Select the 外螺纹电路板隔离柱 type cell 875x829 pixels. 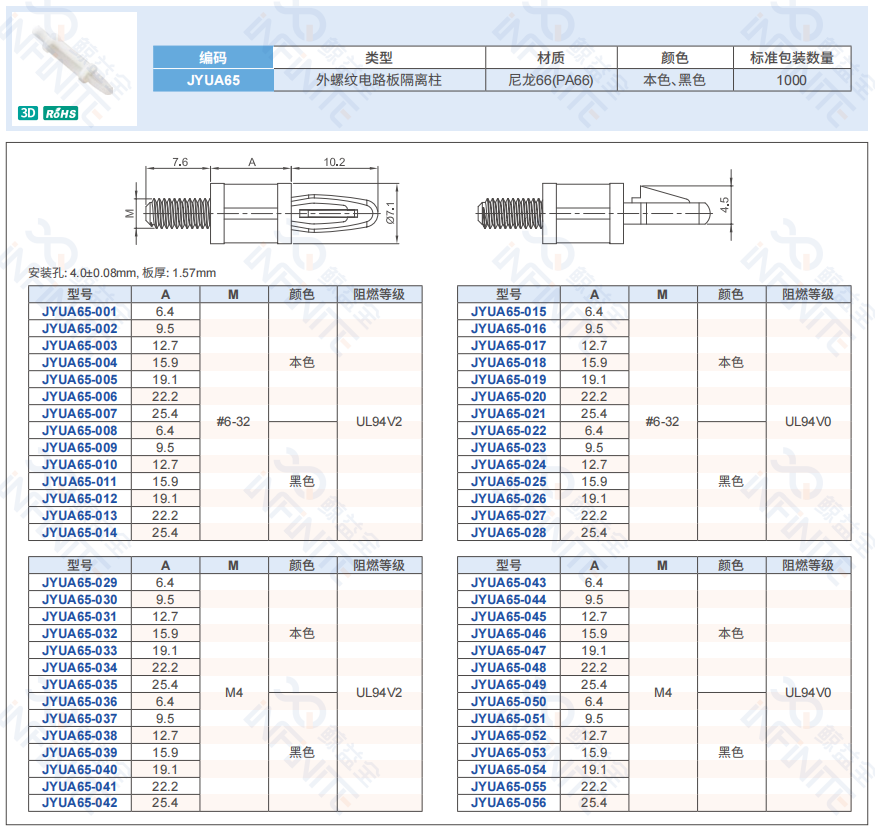(x=378, y=80)
